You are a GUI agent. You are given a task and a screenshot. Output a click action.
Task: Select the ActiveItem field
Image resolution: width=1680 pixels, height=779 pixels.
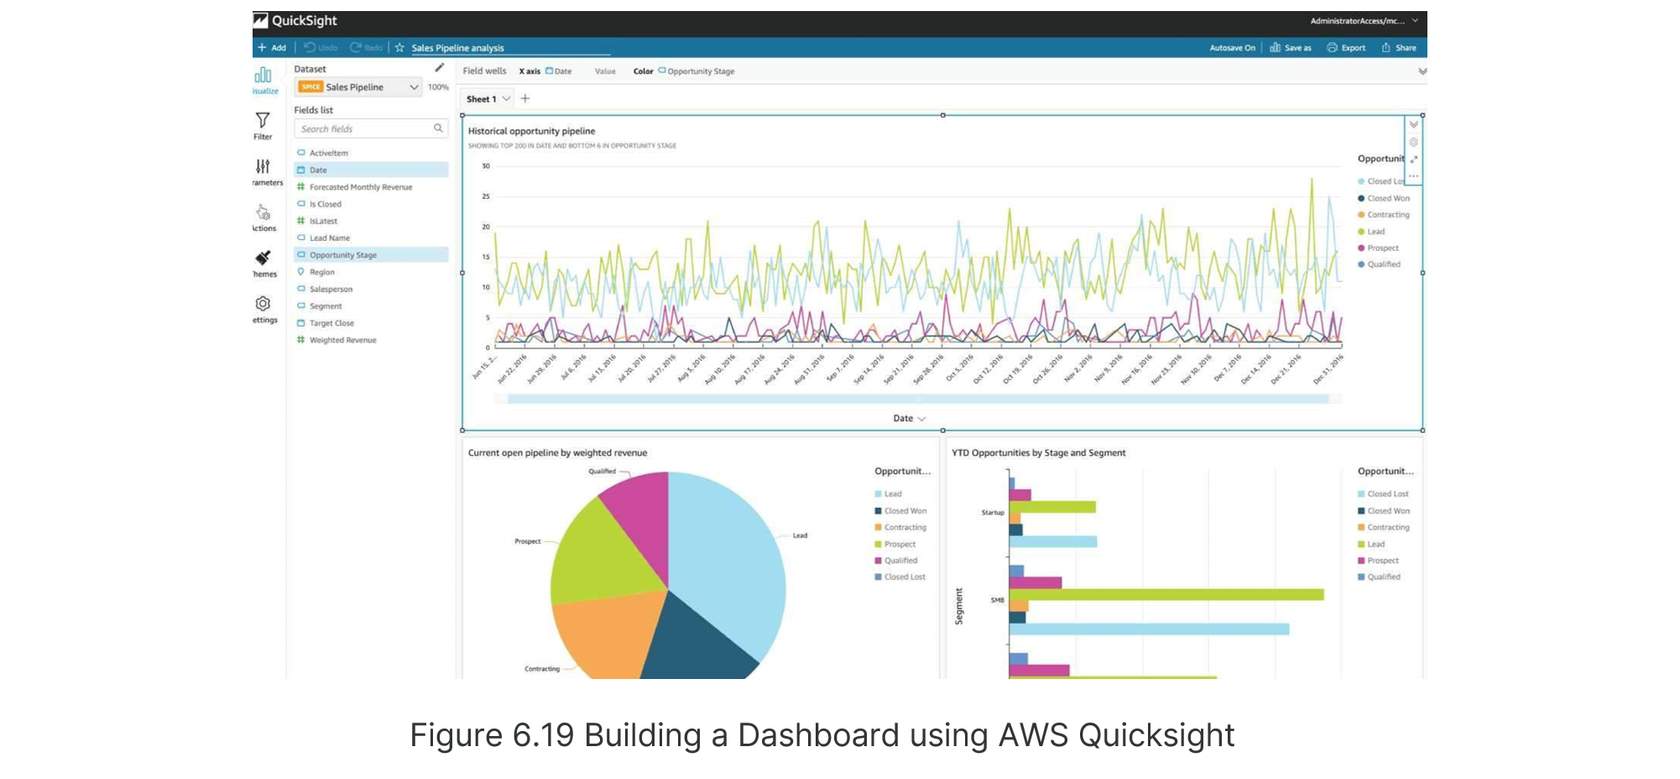(371, 153)
